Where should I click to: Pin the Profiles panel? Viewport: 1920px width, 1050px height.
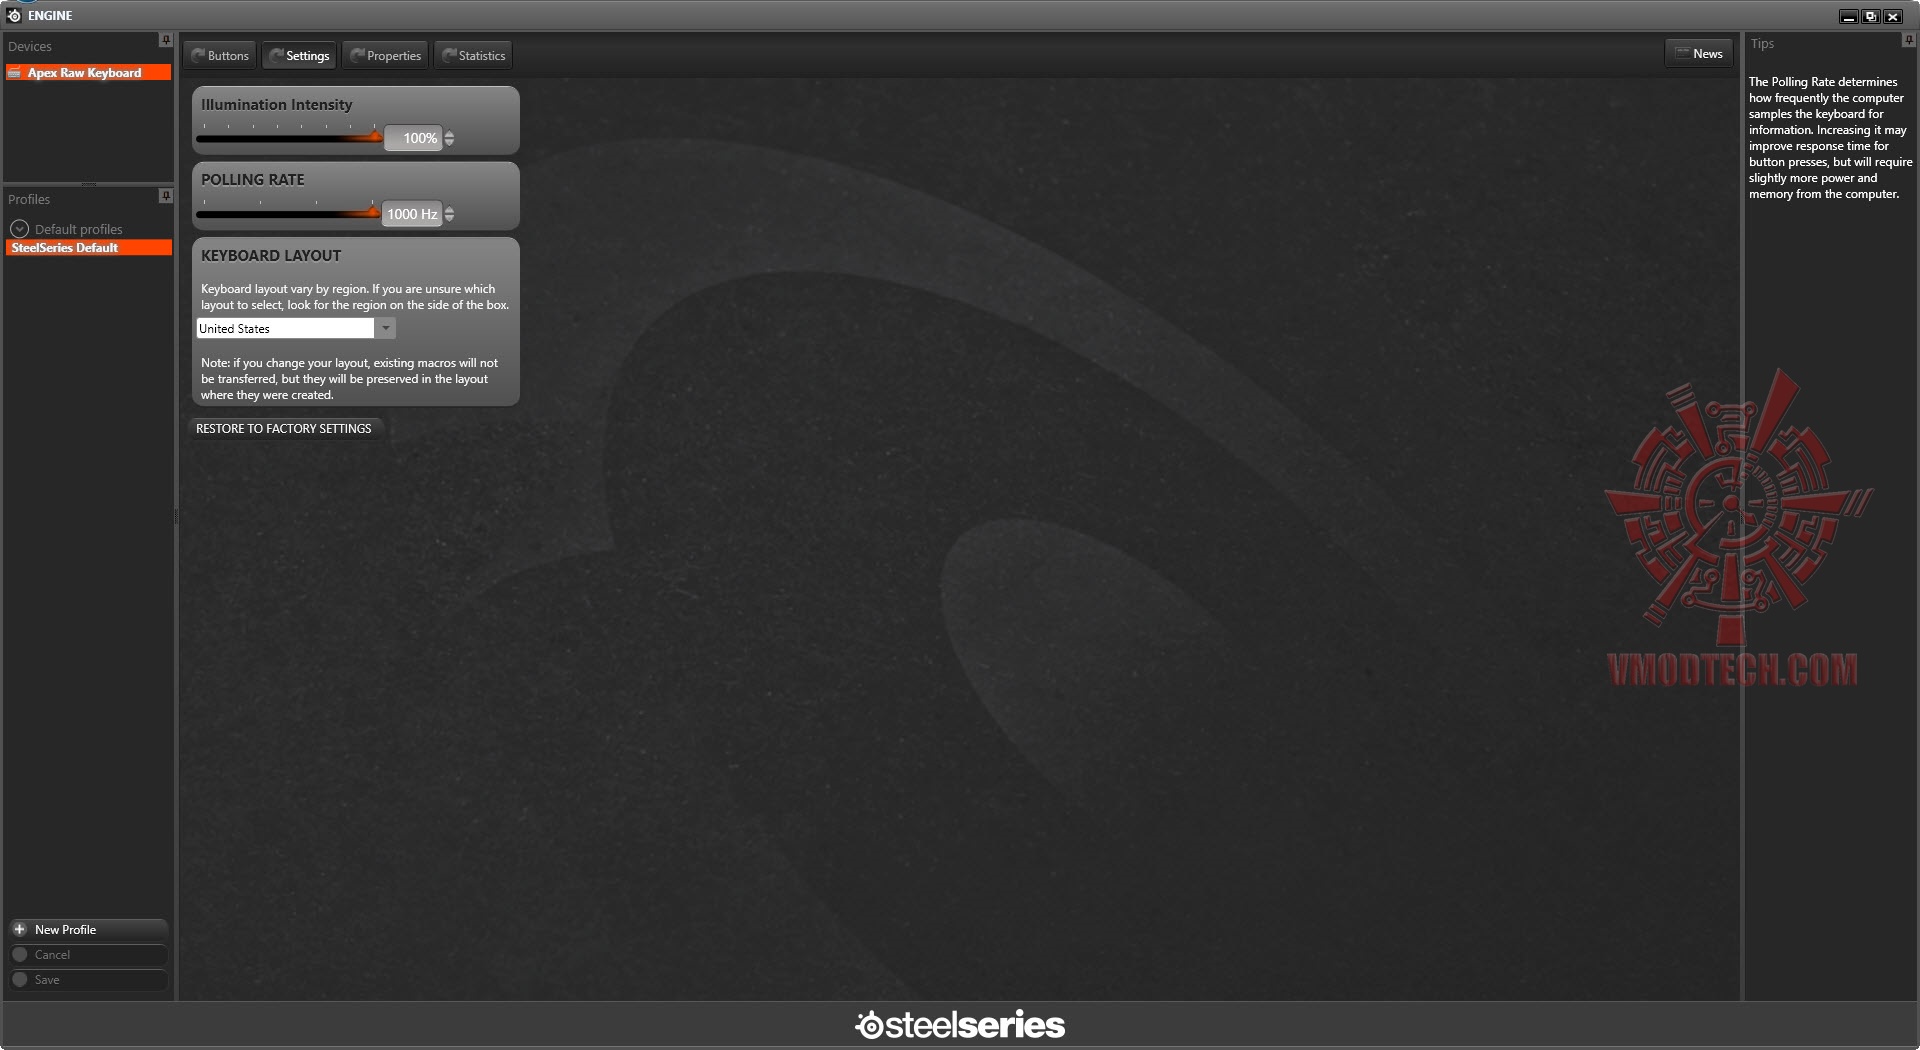pyautogui.click(x=166, y=196)
